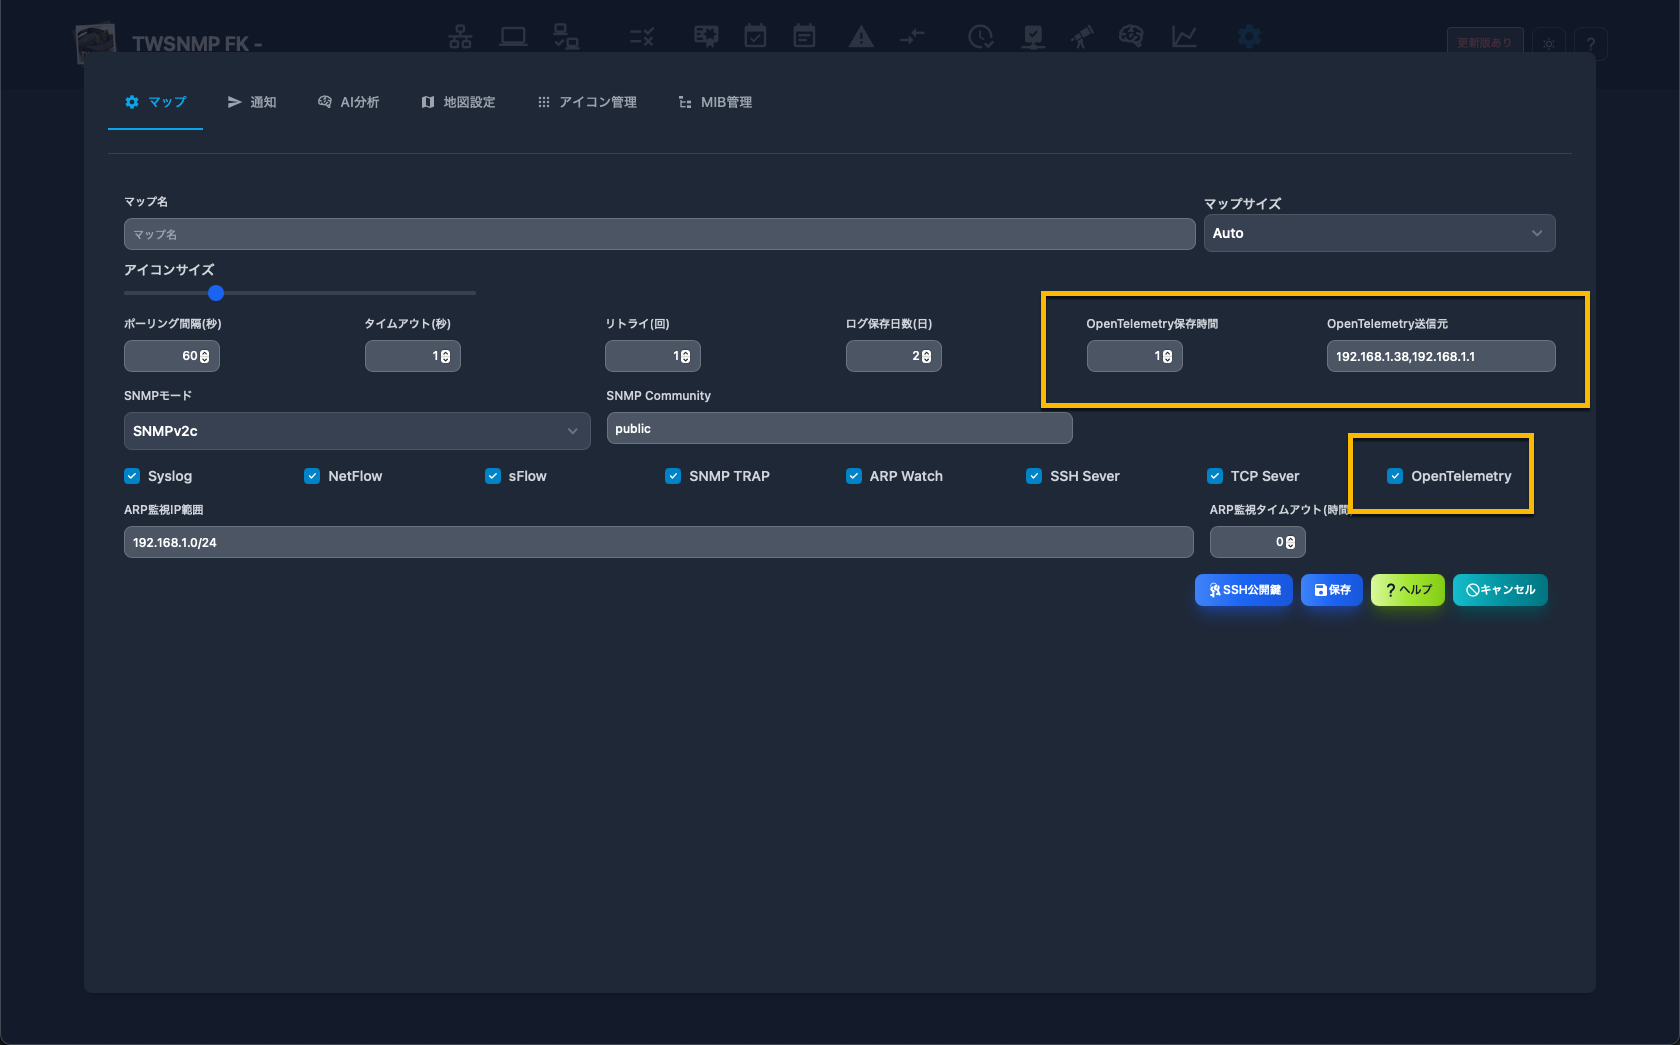Click the warning triangle icon
Image resolution: width=1680 pixels, height=1045 pixels.
(x=861, y=37)
